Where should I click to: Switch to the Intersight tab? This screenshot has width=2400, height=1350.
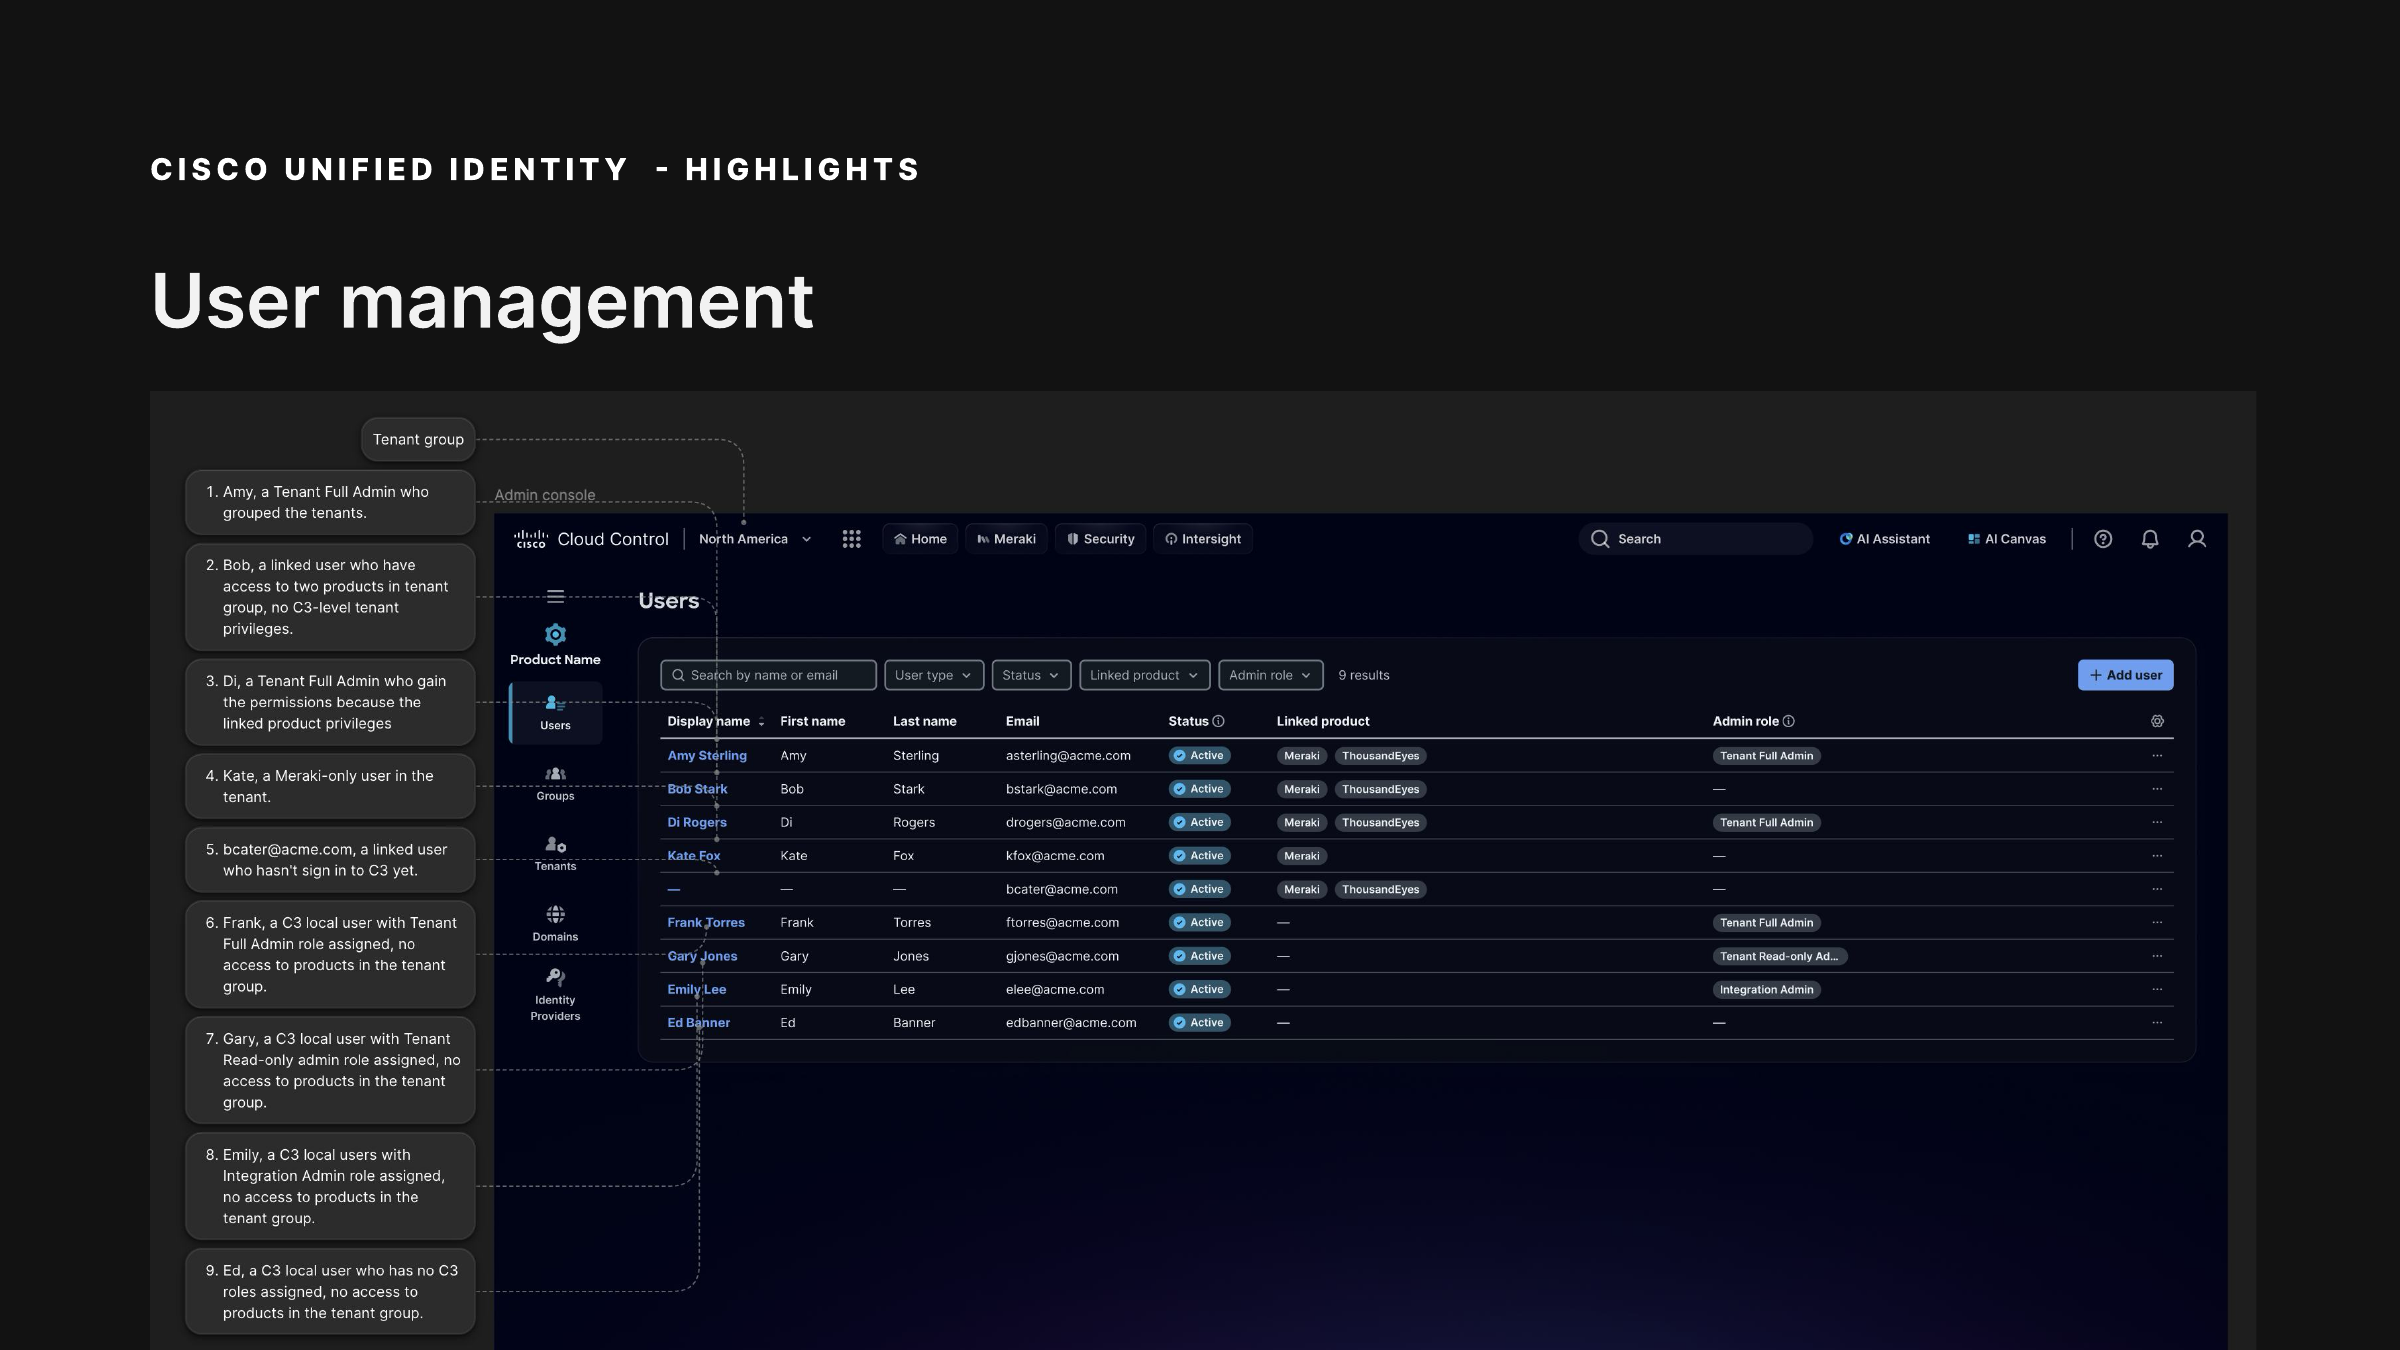point(1203,539)
